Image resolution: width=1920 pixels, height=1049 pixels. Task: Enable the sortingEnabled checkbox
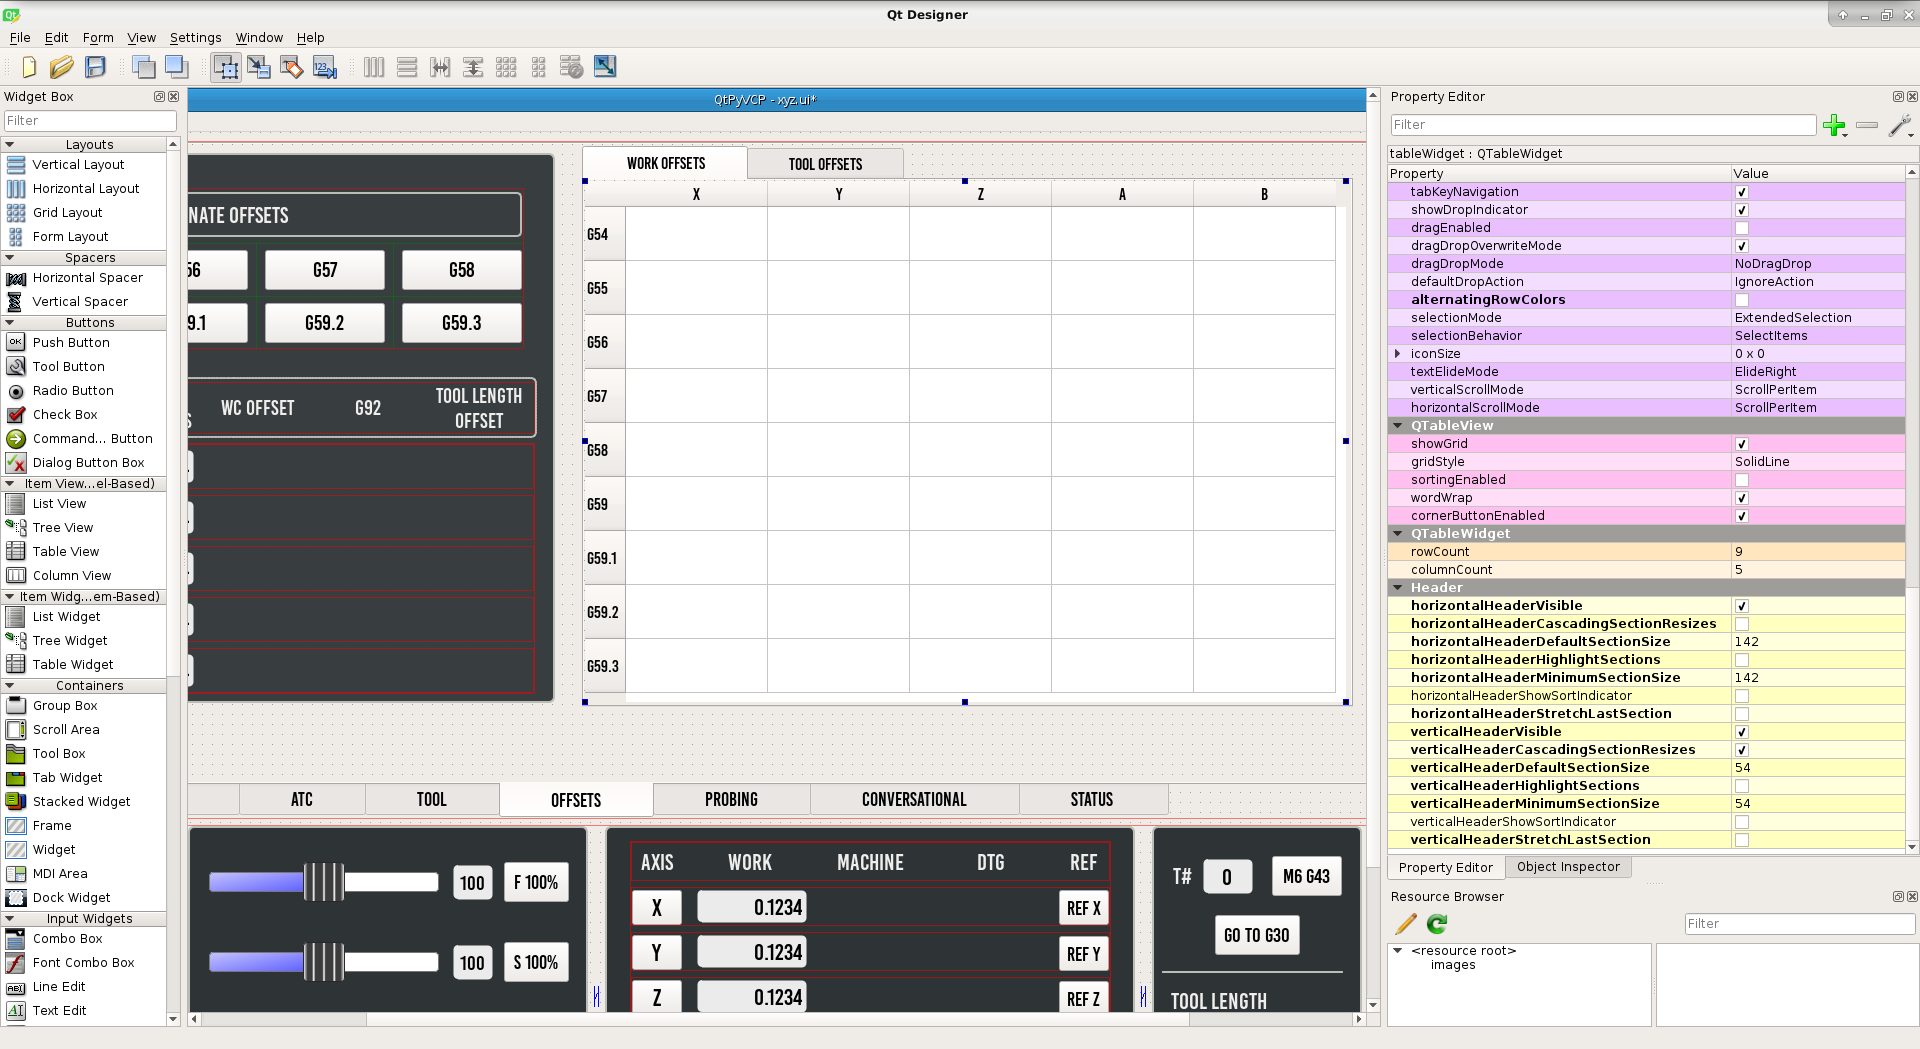pos(1742,480)
